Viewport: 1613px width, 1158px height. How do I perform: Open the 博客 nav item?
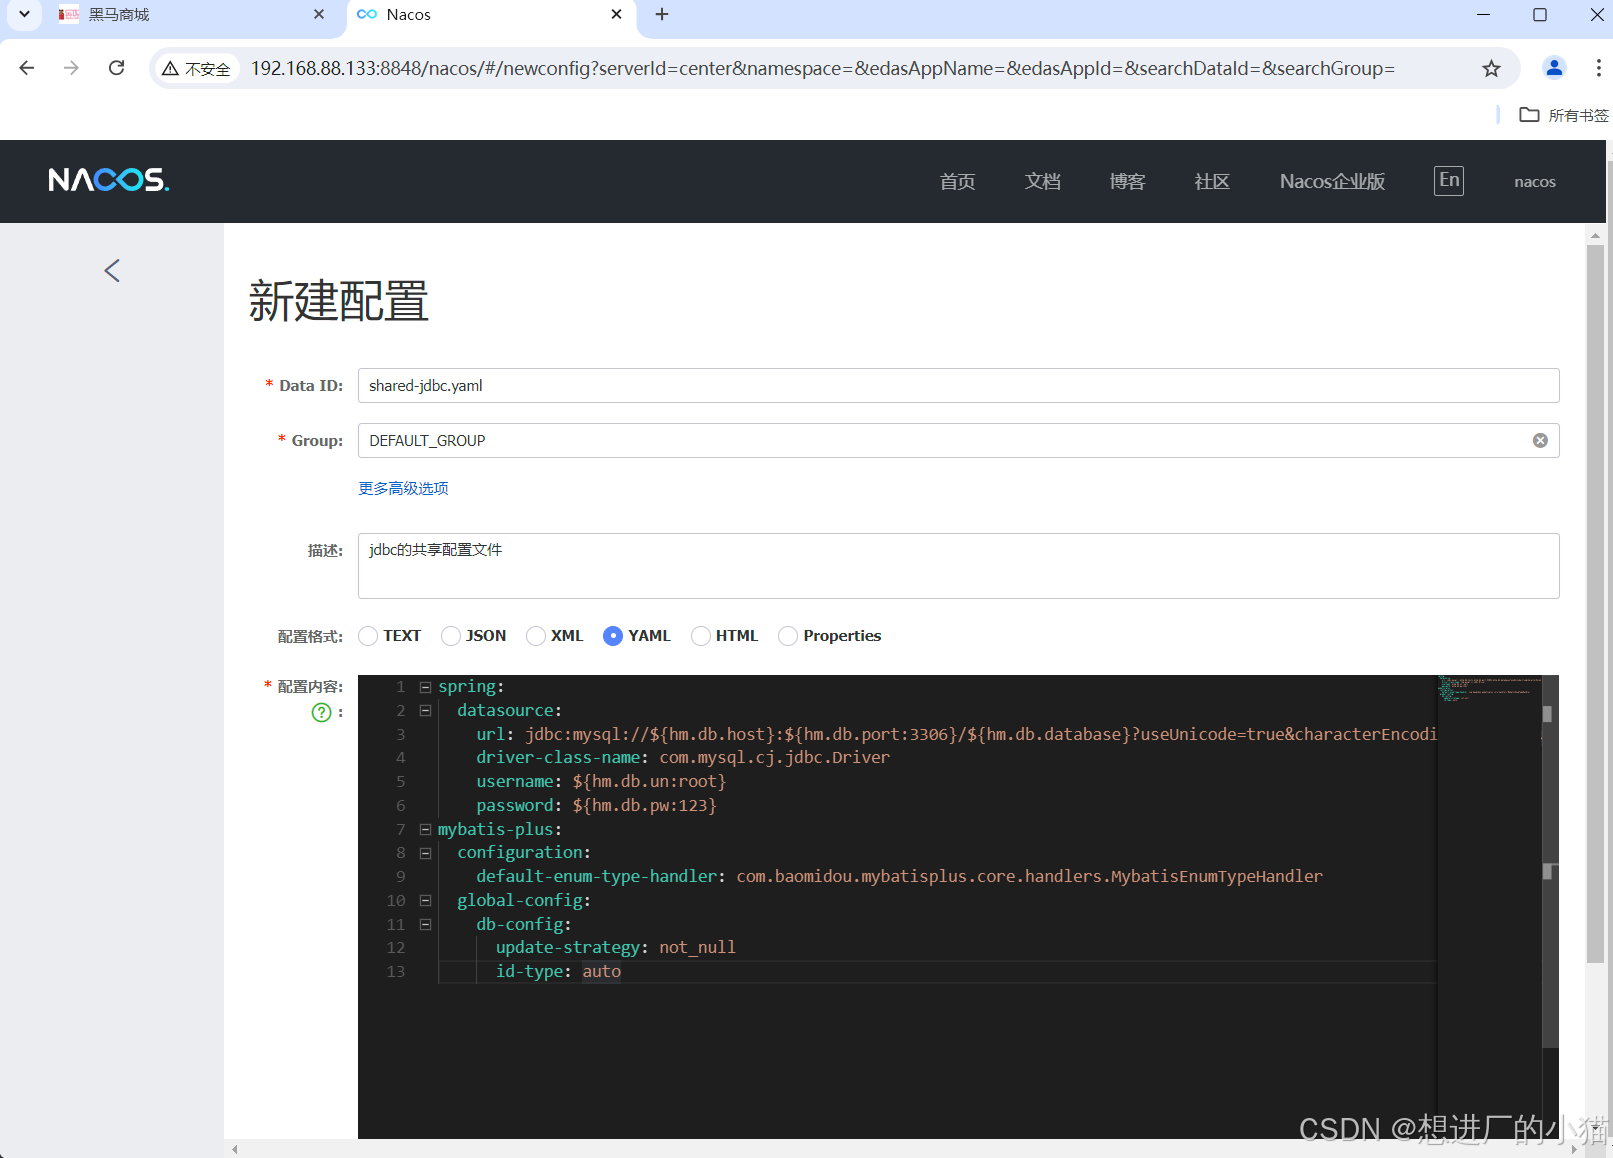tap(1127, 181)
